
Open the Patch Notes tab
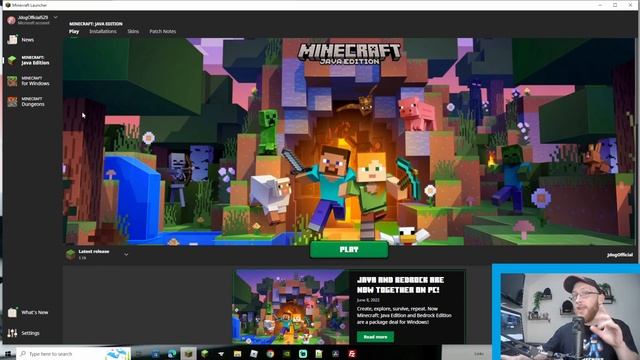(162, 31)
